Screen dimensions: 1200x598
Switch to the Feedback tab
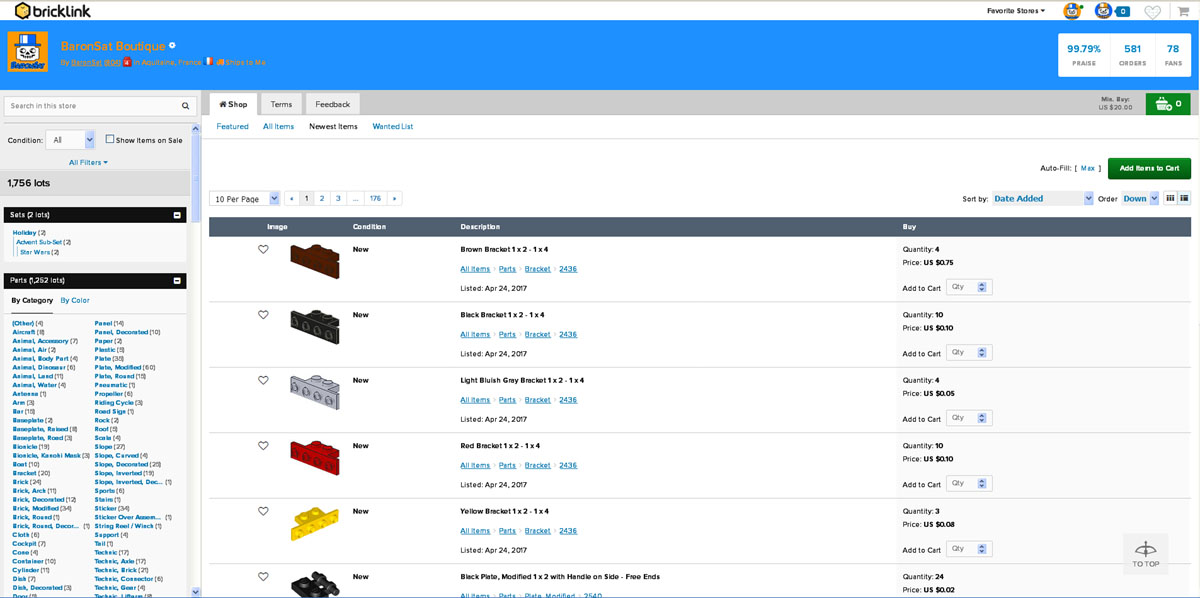pos(333,104)
